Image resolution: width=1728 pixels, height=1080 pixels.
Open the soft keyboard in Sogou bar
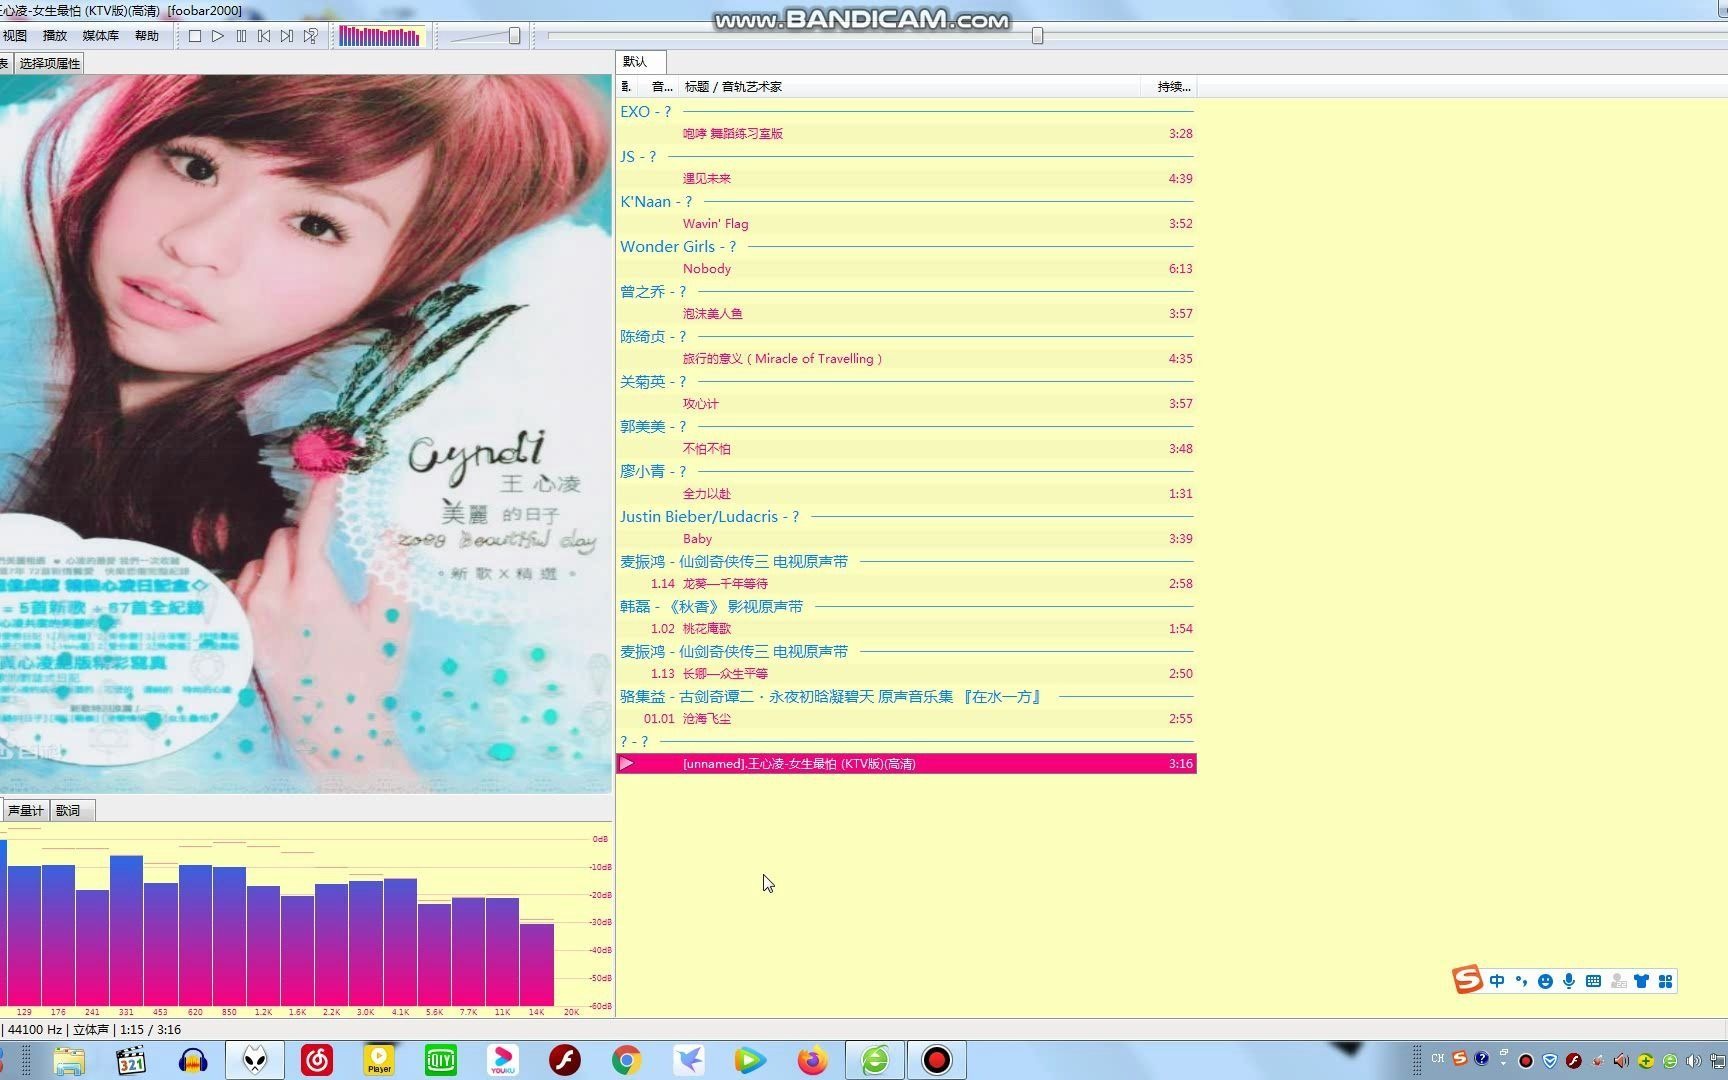click(x=1593, y=981)
